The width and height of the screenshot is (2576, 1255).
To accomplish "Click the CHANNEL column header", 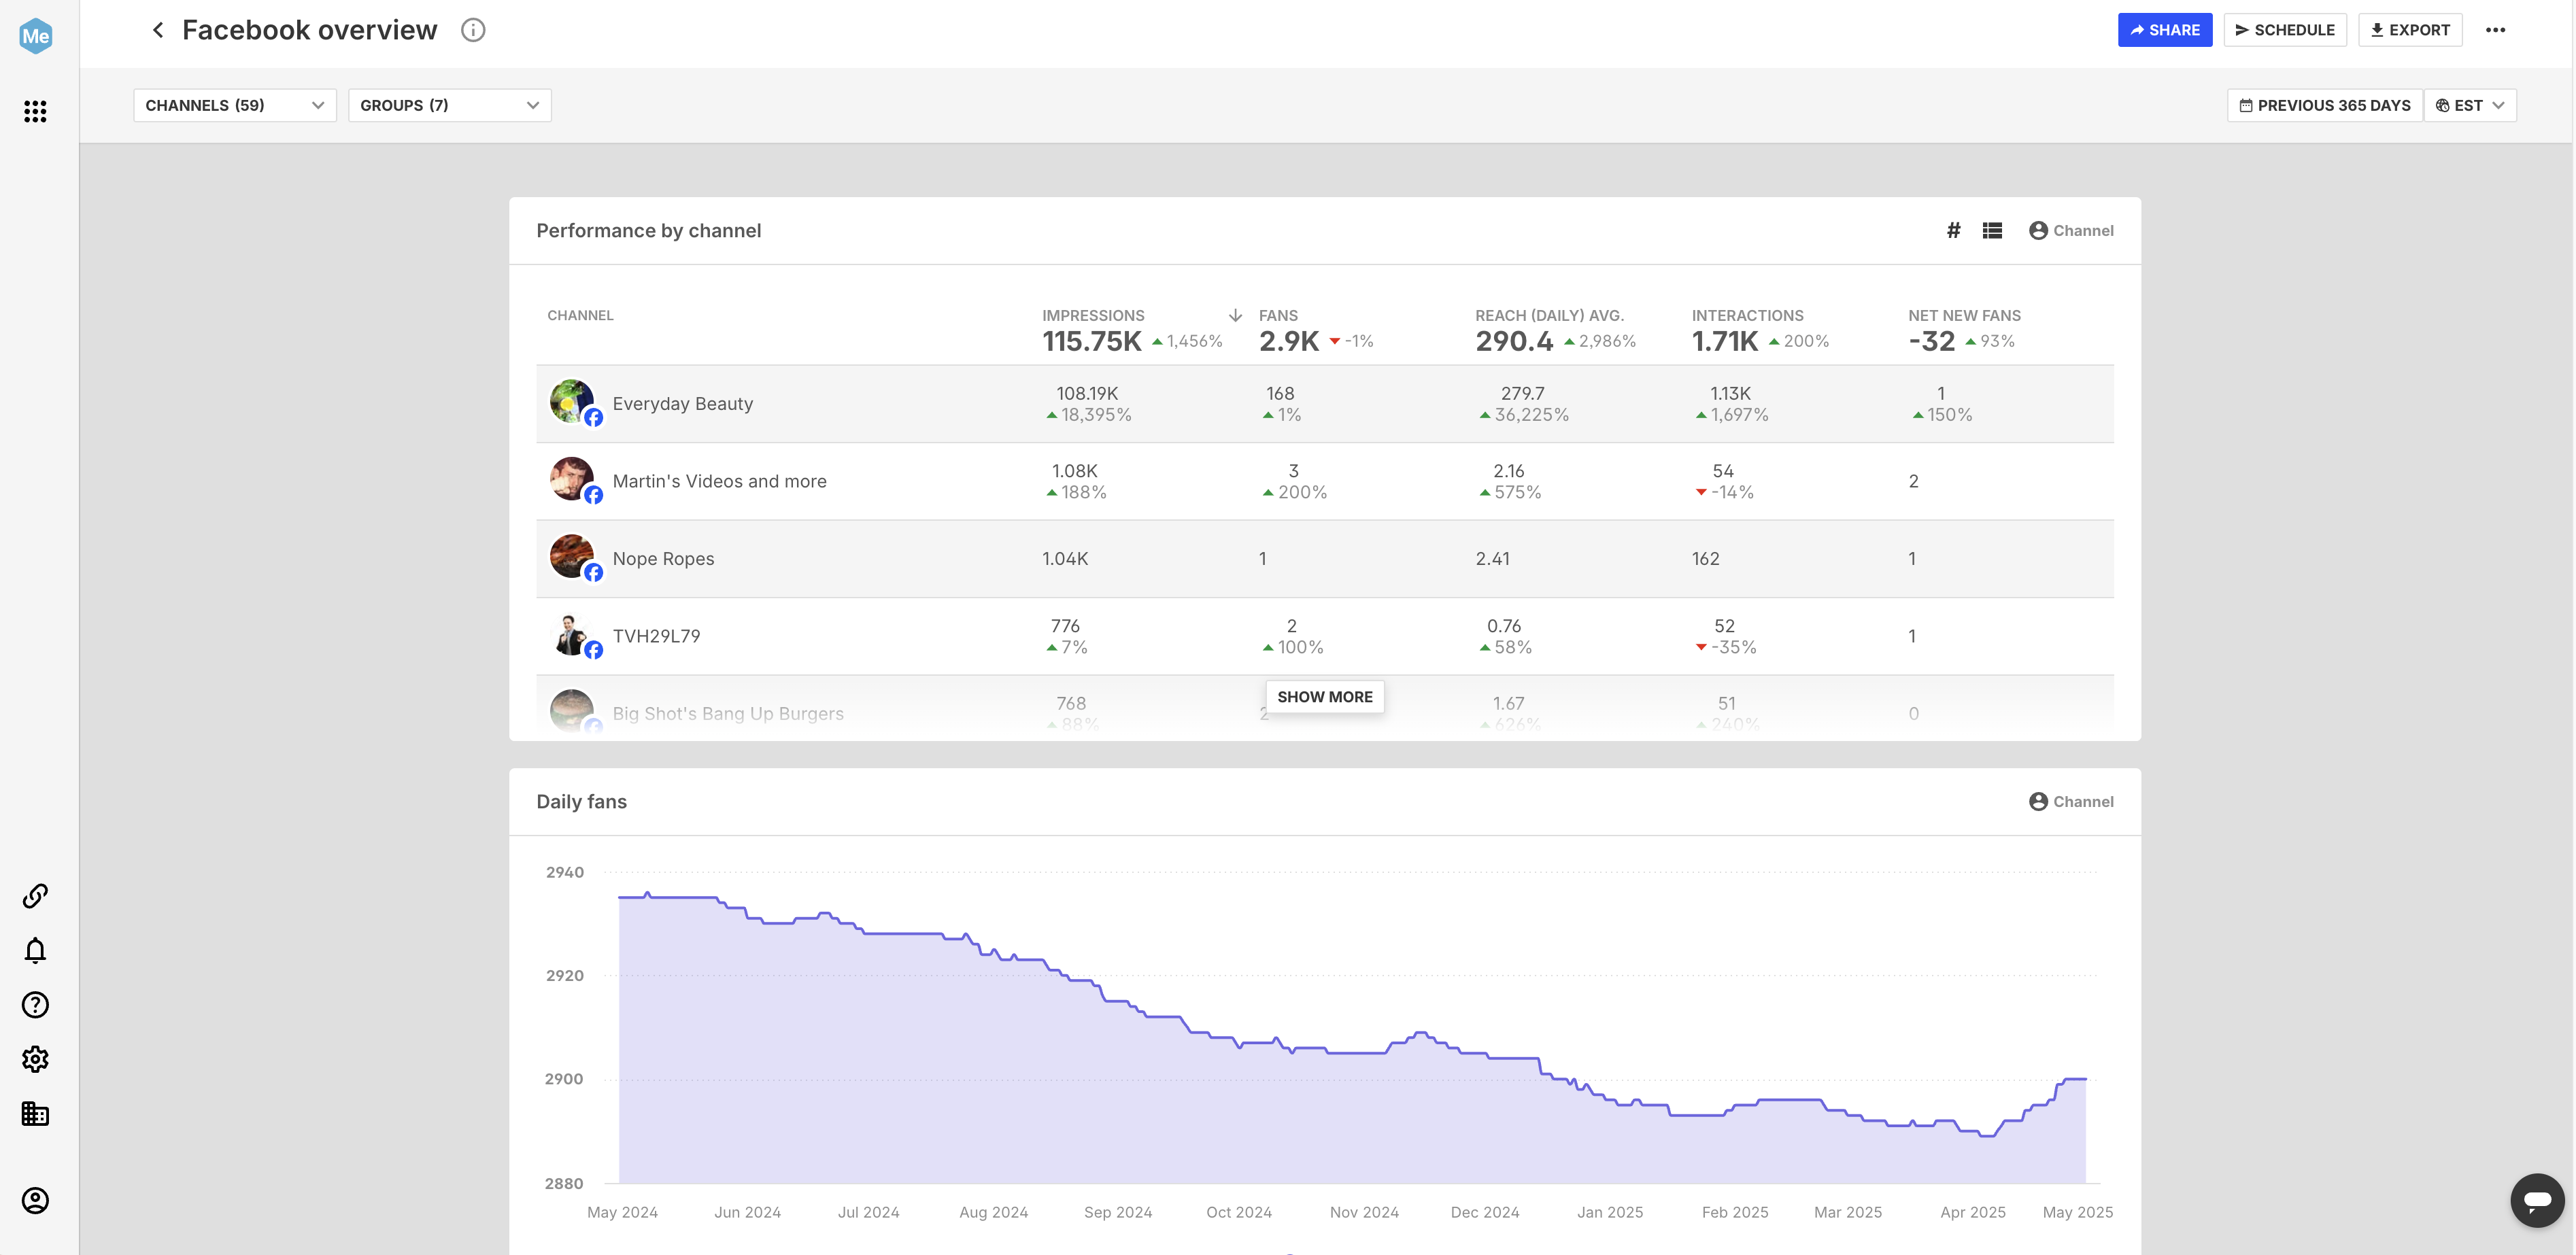I will (580, 315).
